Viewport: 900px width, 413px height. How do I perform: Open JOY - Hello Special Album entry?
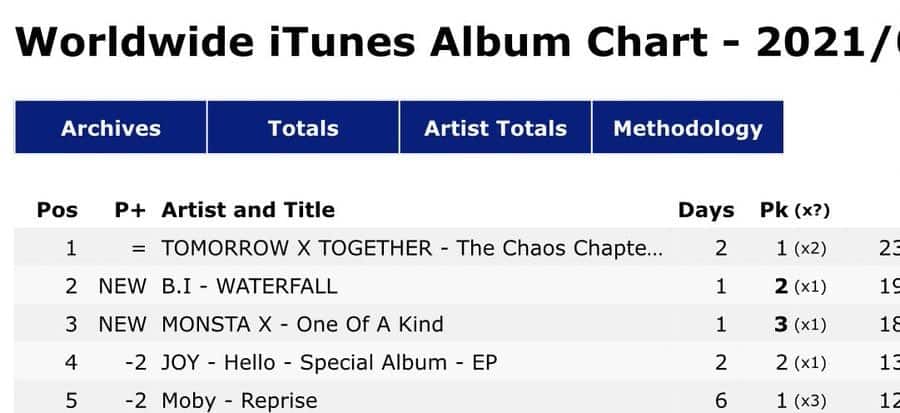pyautogui.click(x=329, y=362)
